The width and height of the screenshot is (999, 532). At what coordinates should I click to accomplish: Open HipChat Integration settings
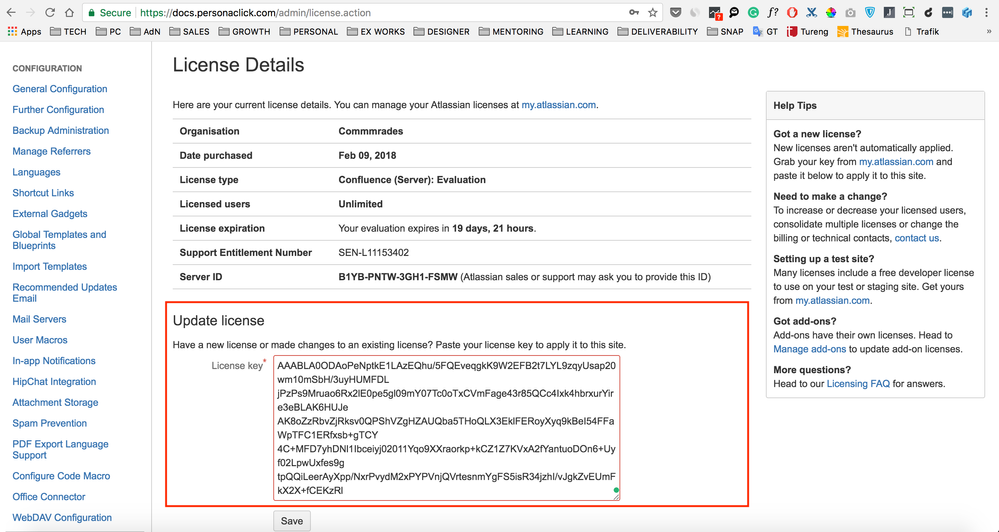[x=54, y=382]
